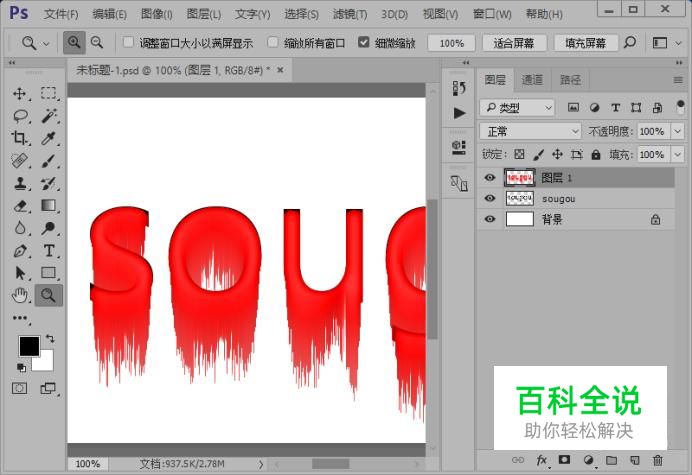
Task: Open the layer filter type dropdown
Action: (517, 108)
